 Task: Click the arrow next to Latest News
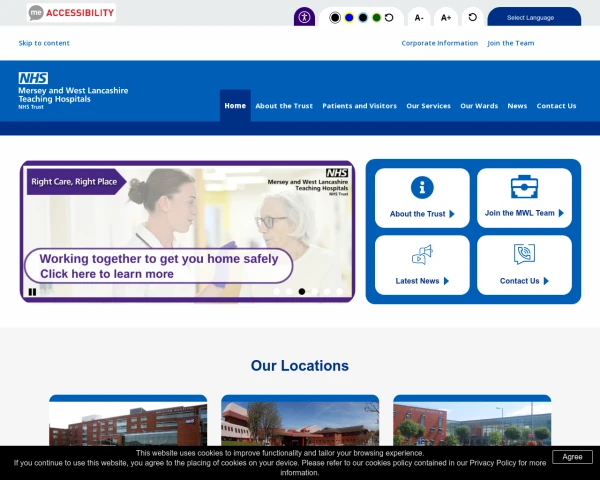446,281
